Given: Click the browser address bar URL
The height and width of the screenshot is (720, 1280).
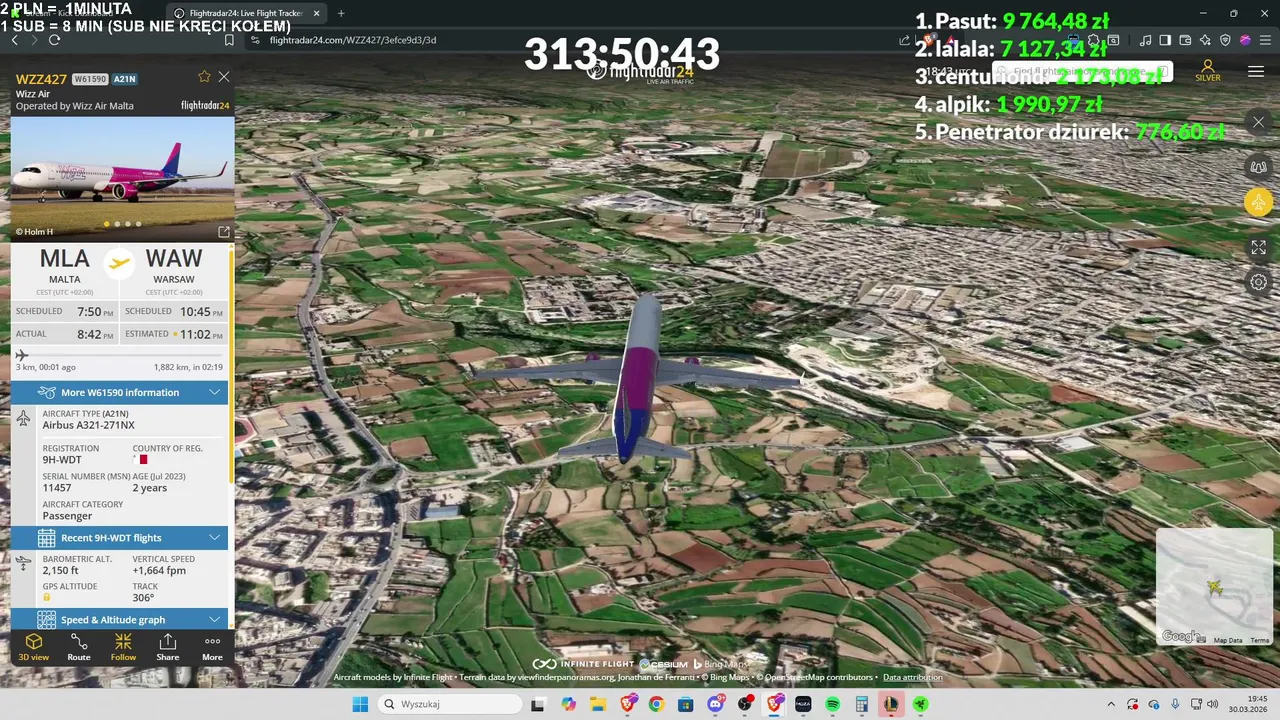Looking at the screenshot, I should (353, 40).
